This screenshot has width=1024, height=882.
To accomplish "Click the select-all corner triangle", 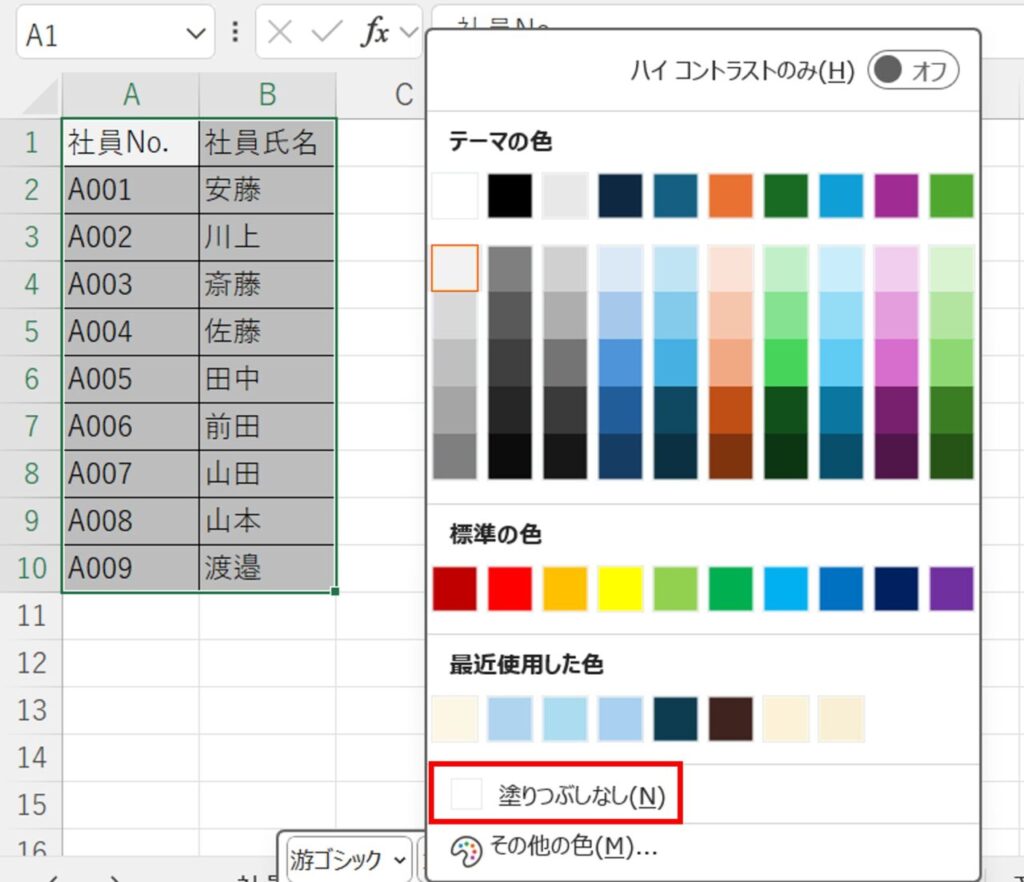I will point(40,98).
